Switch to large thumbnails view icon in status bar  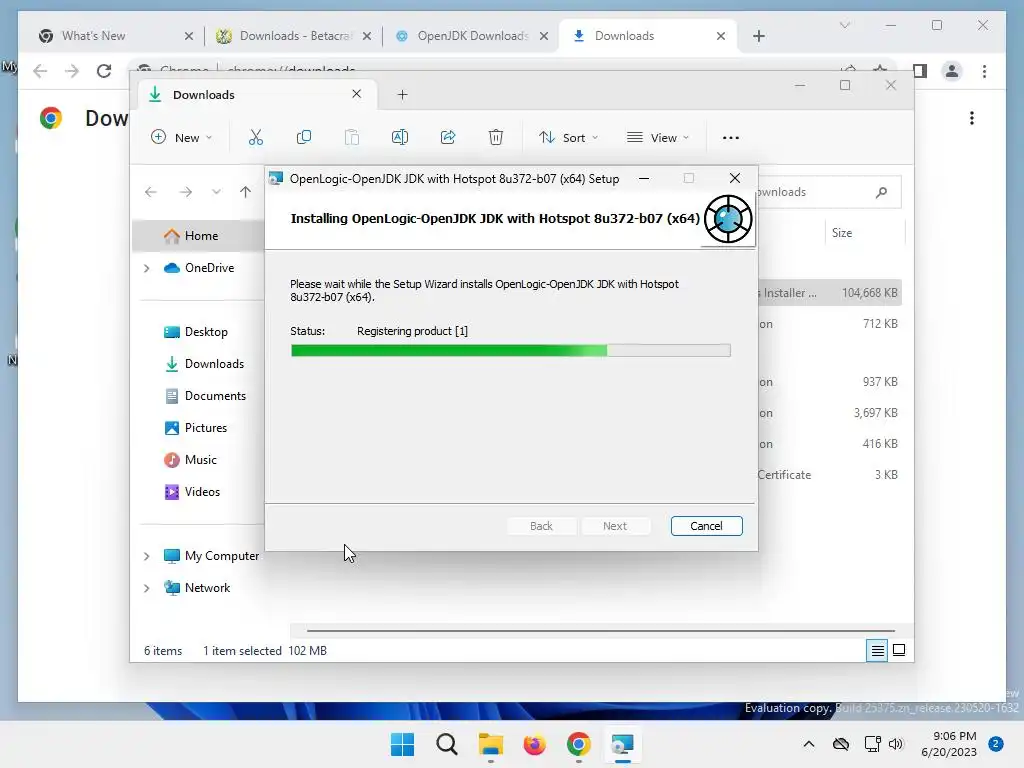tap(899, 650)
